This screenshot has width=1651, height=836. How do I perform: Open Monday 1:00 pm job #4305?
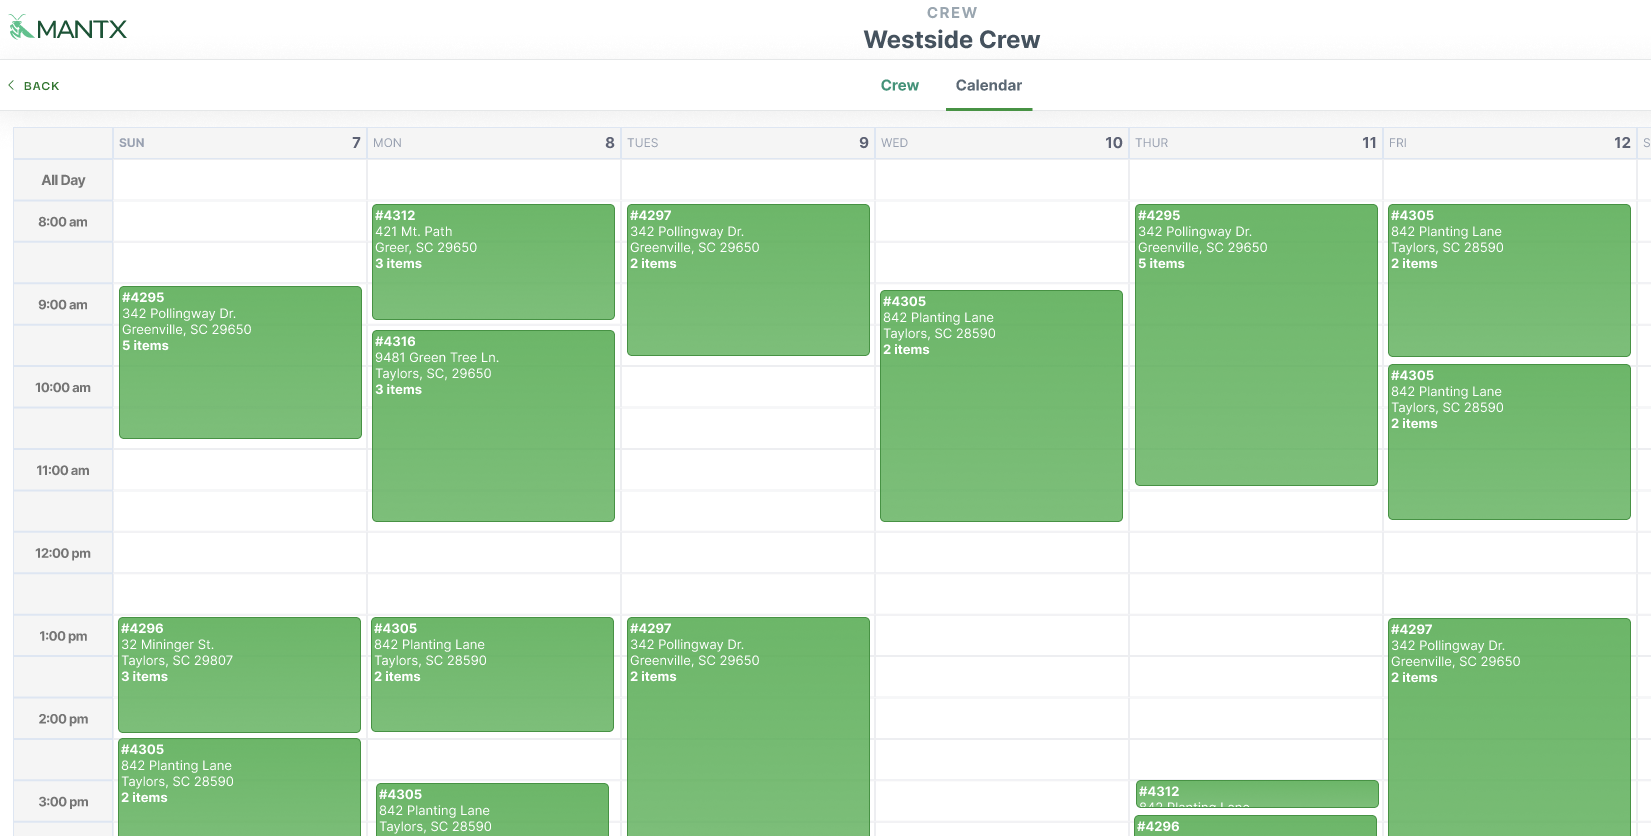492,674
